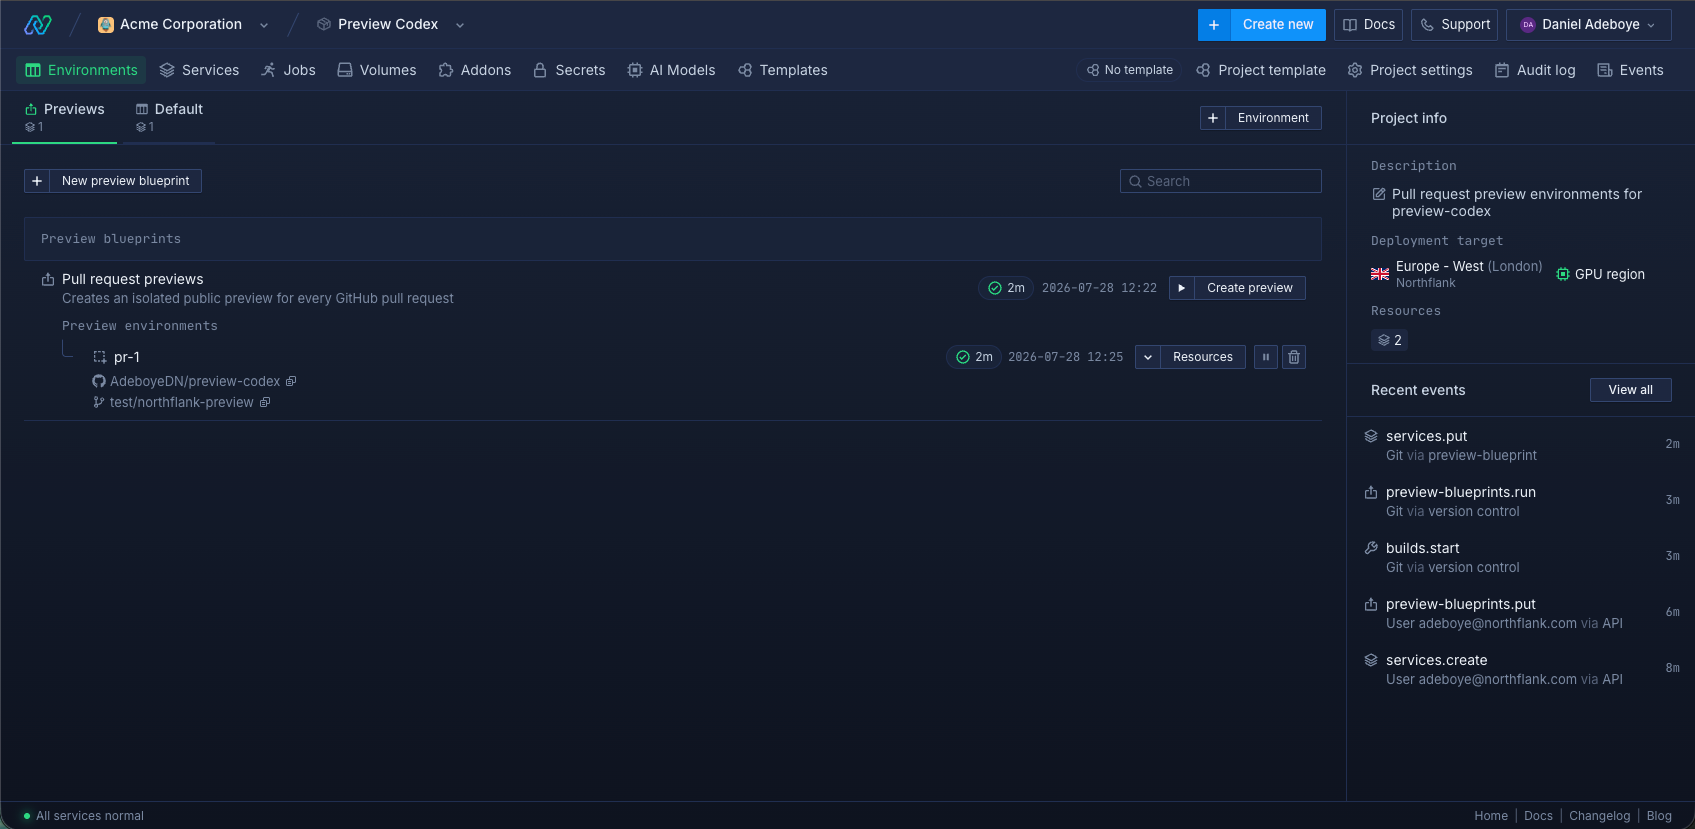Viewport: 1695px width, 829px height.
Task: Focus the blueprint Search field
Action: [x=1221, y=181]
